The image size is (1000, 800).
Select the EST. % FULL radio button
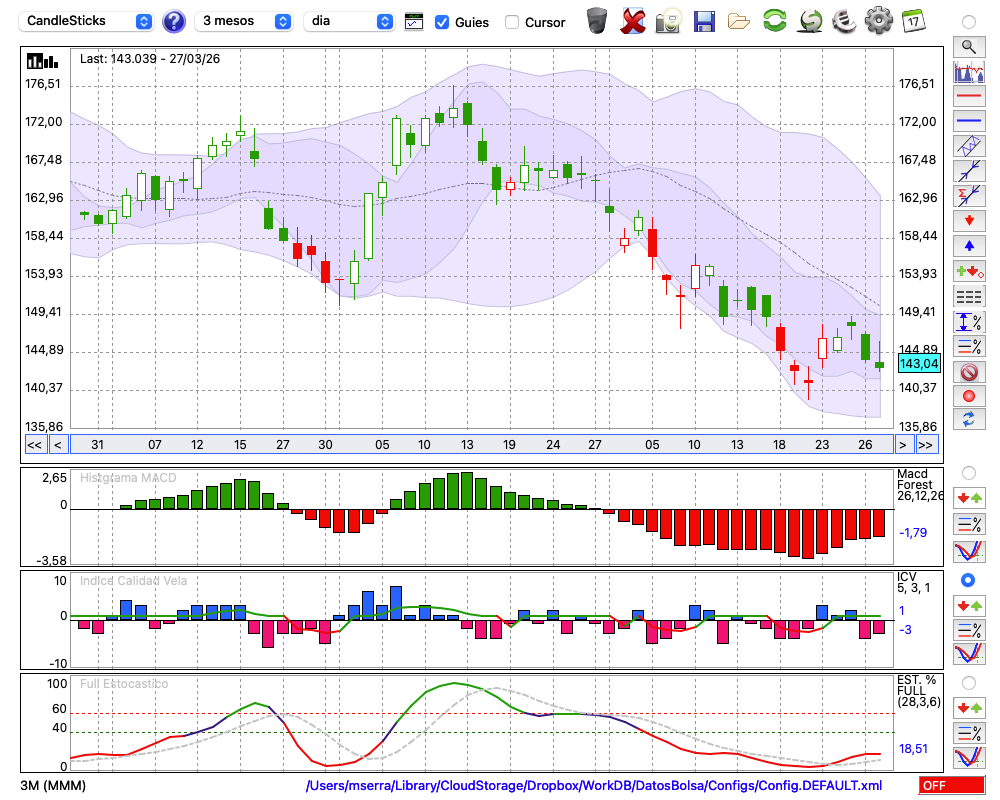968,682
